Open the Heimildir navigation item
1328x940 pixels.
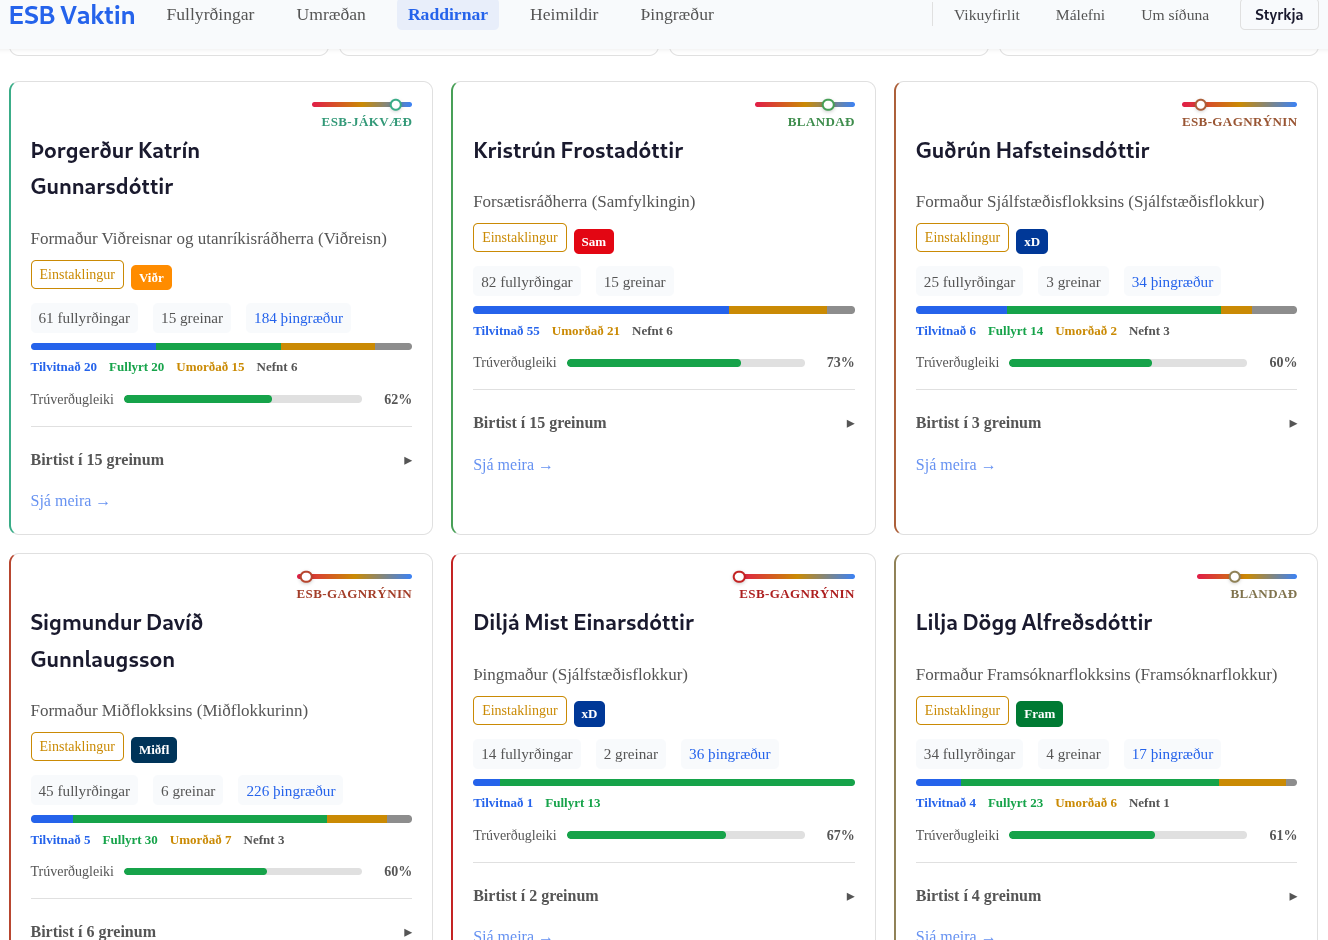[564, 15]
